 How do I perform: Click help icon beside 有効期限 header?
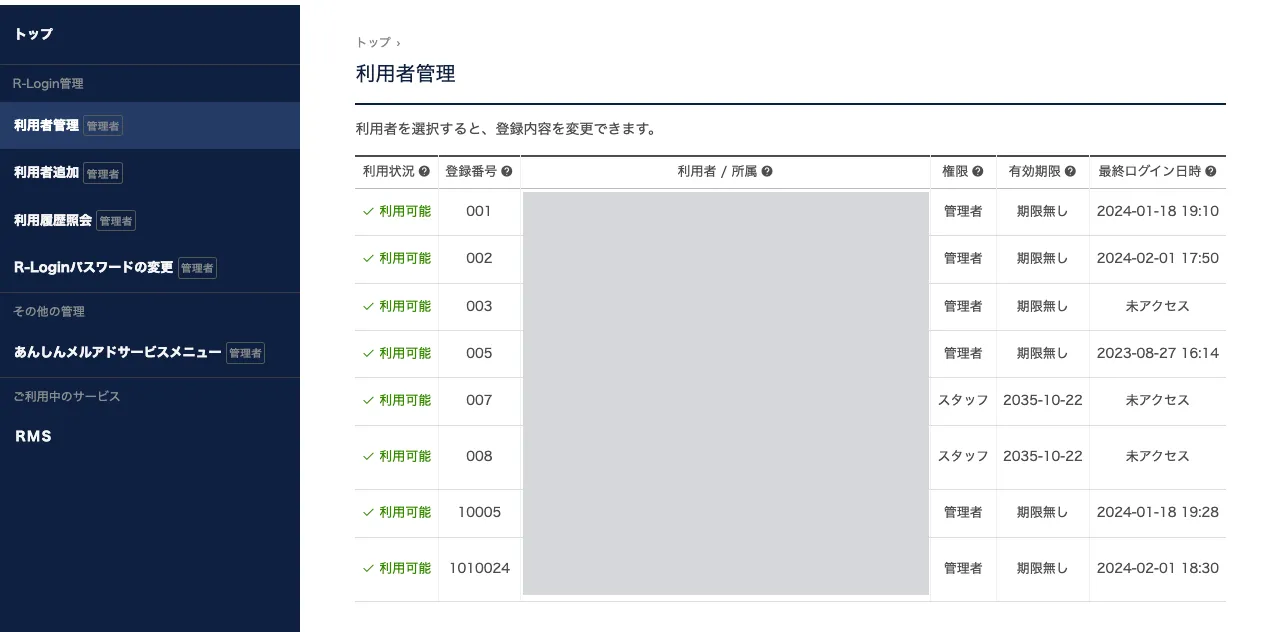(1071, 172)
